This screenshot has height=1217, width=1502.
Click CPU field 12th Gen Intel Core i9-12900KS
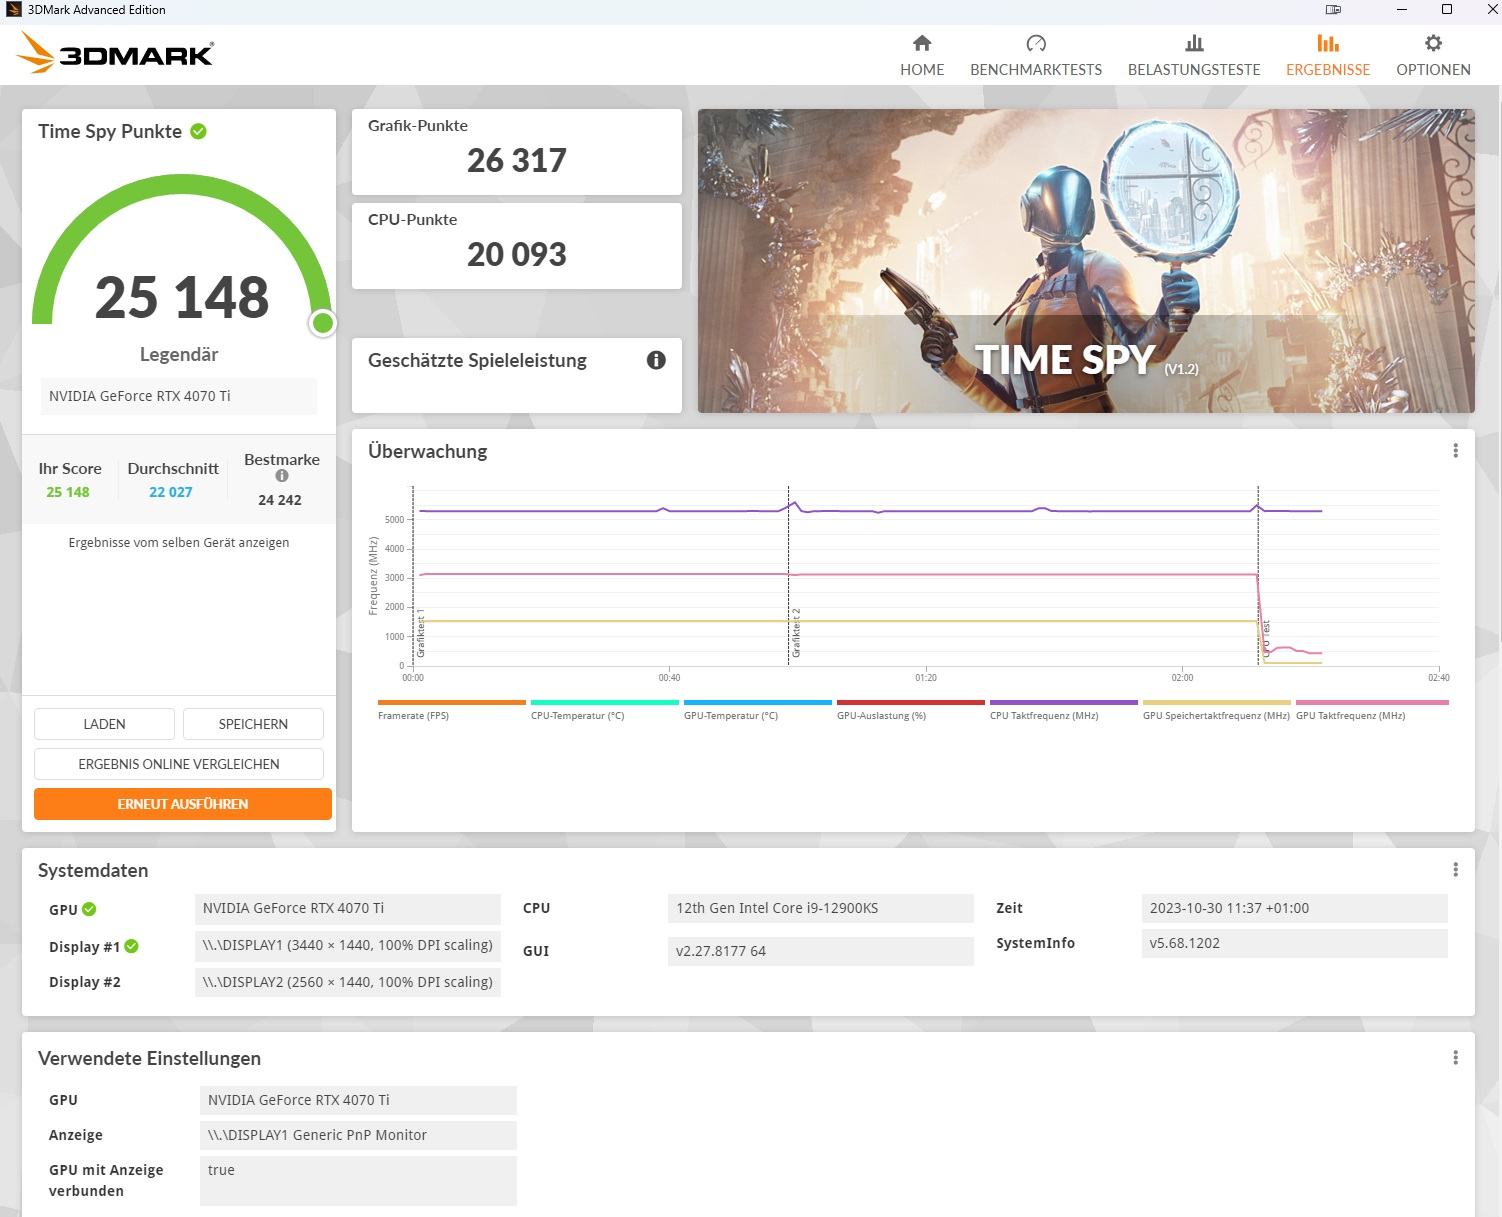pyautogui.click(x=821, y=908)
